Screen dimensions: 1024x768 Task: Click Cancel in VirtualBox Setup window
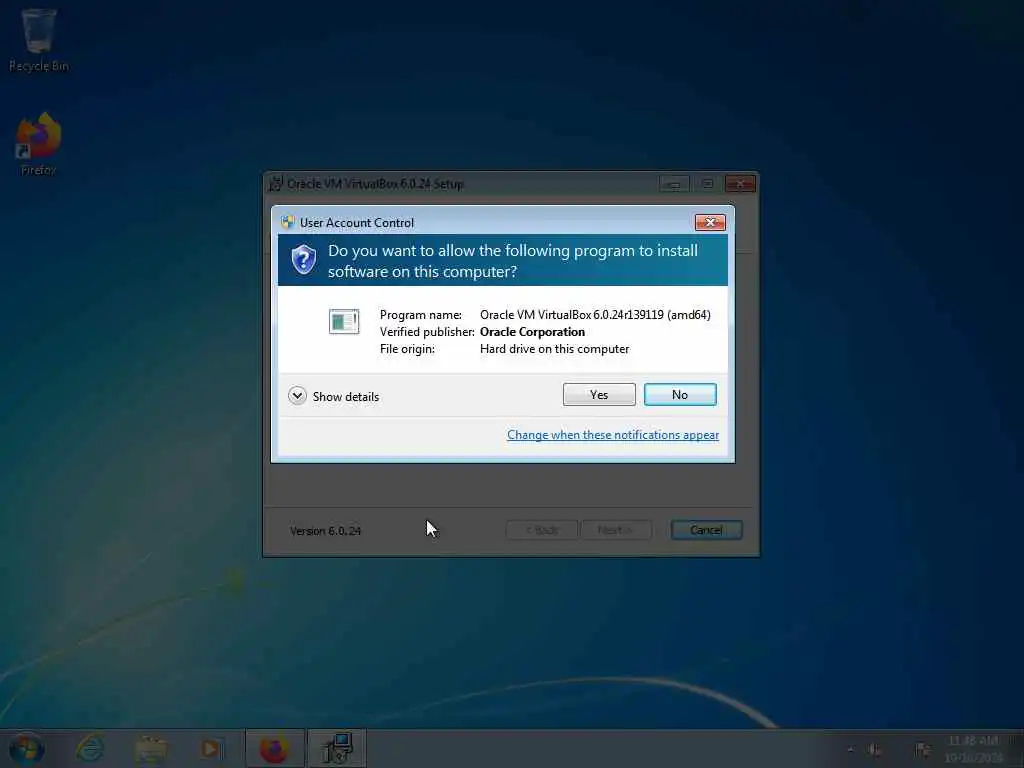click(706, 530)
